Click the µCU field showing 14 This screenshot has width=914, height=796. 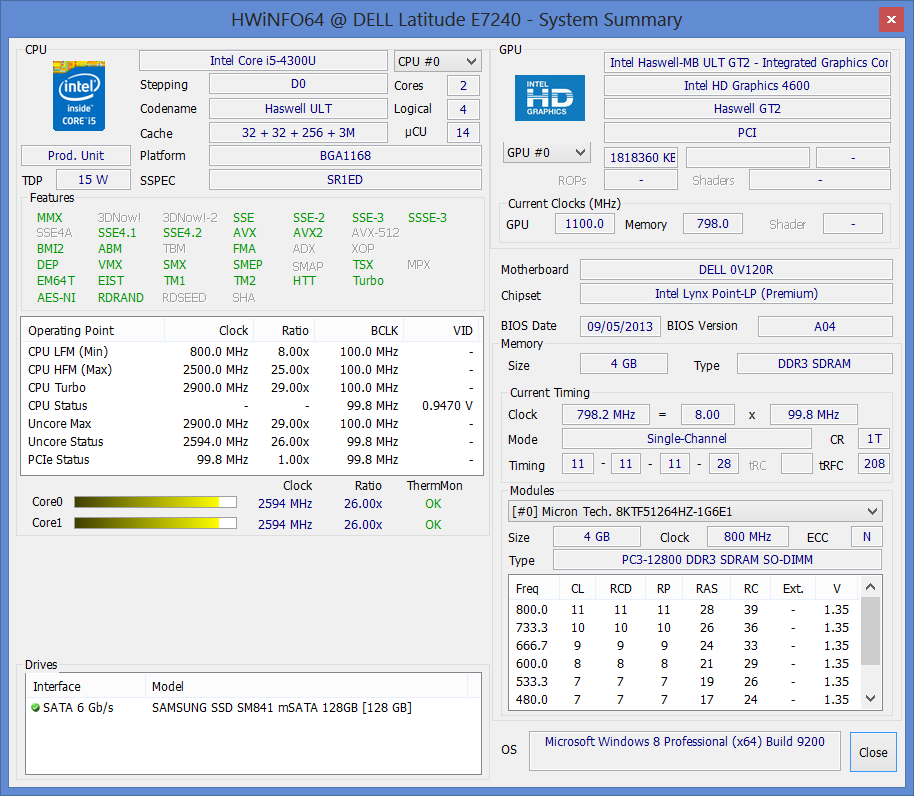click(463, 133)
